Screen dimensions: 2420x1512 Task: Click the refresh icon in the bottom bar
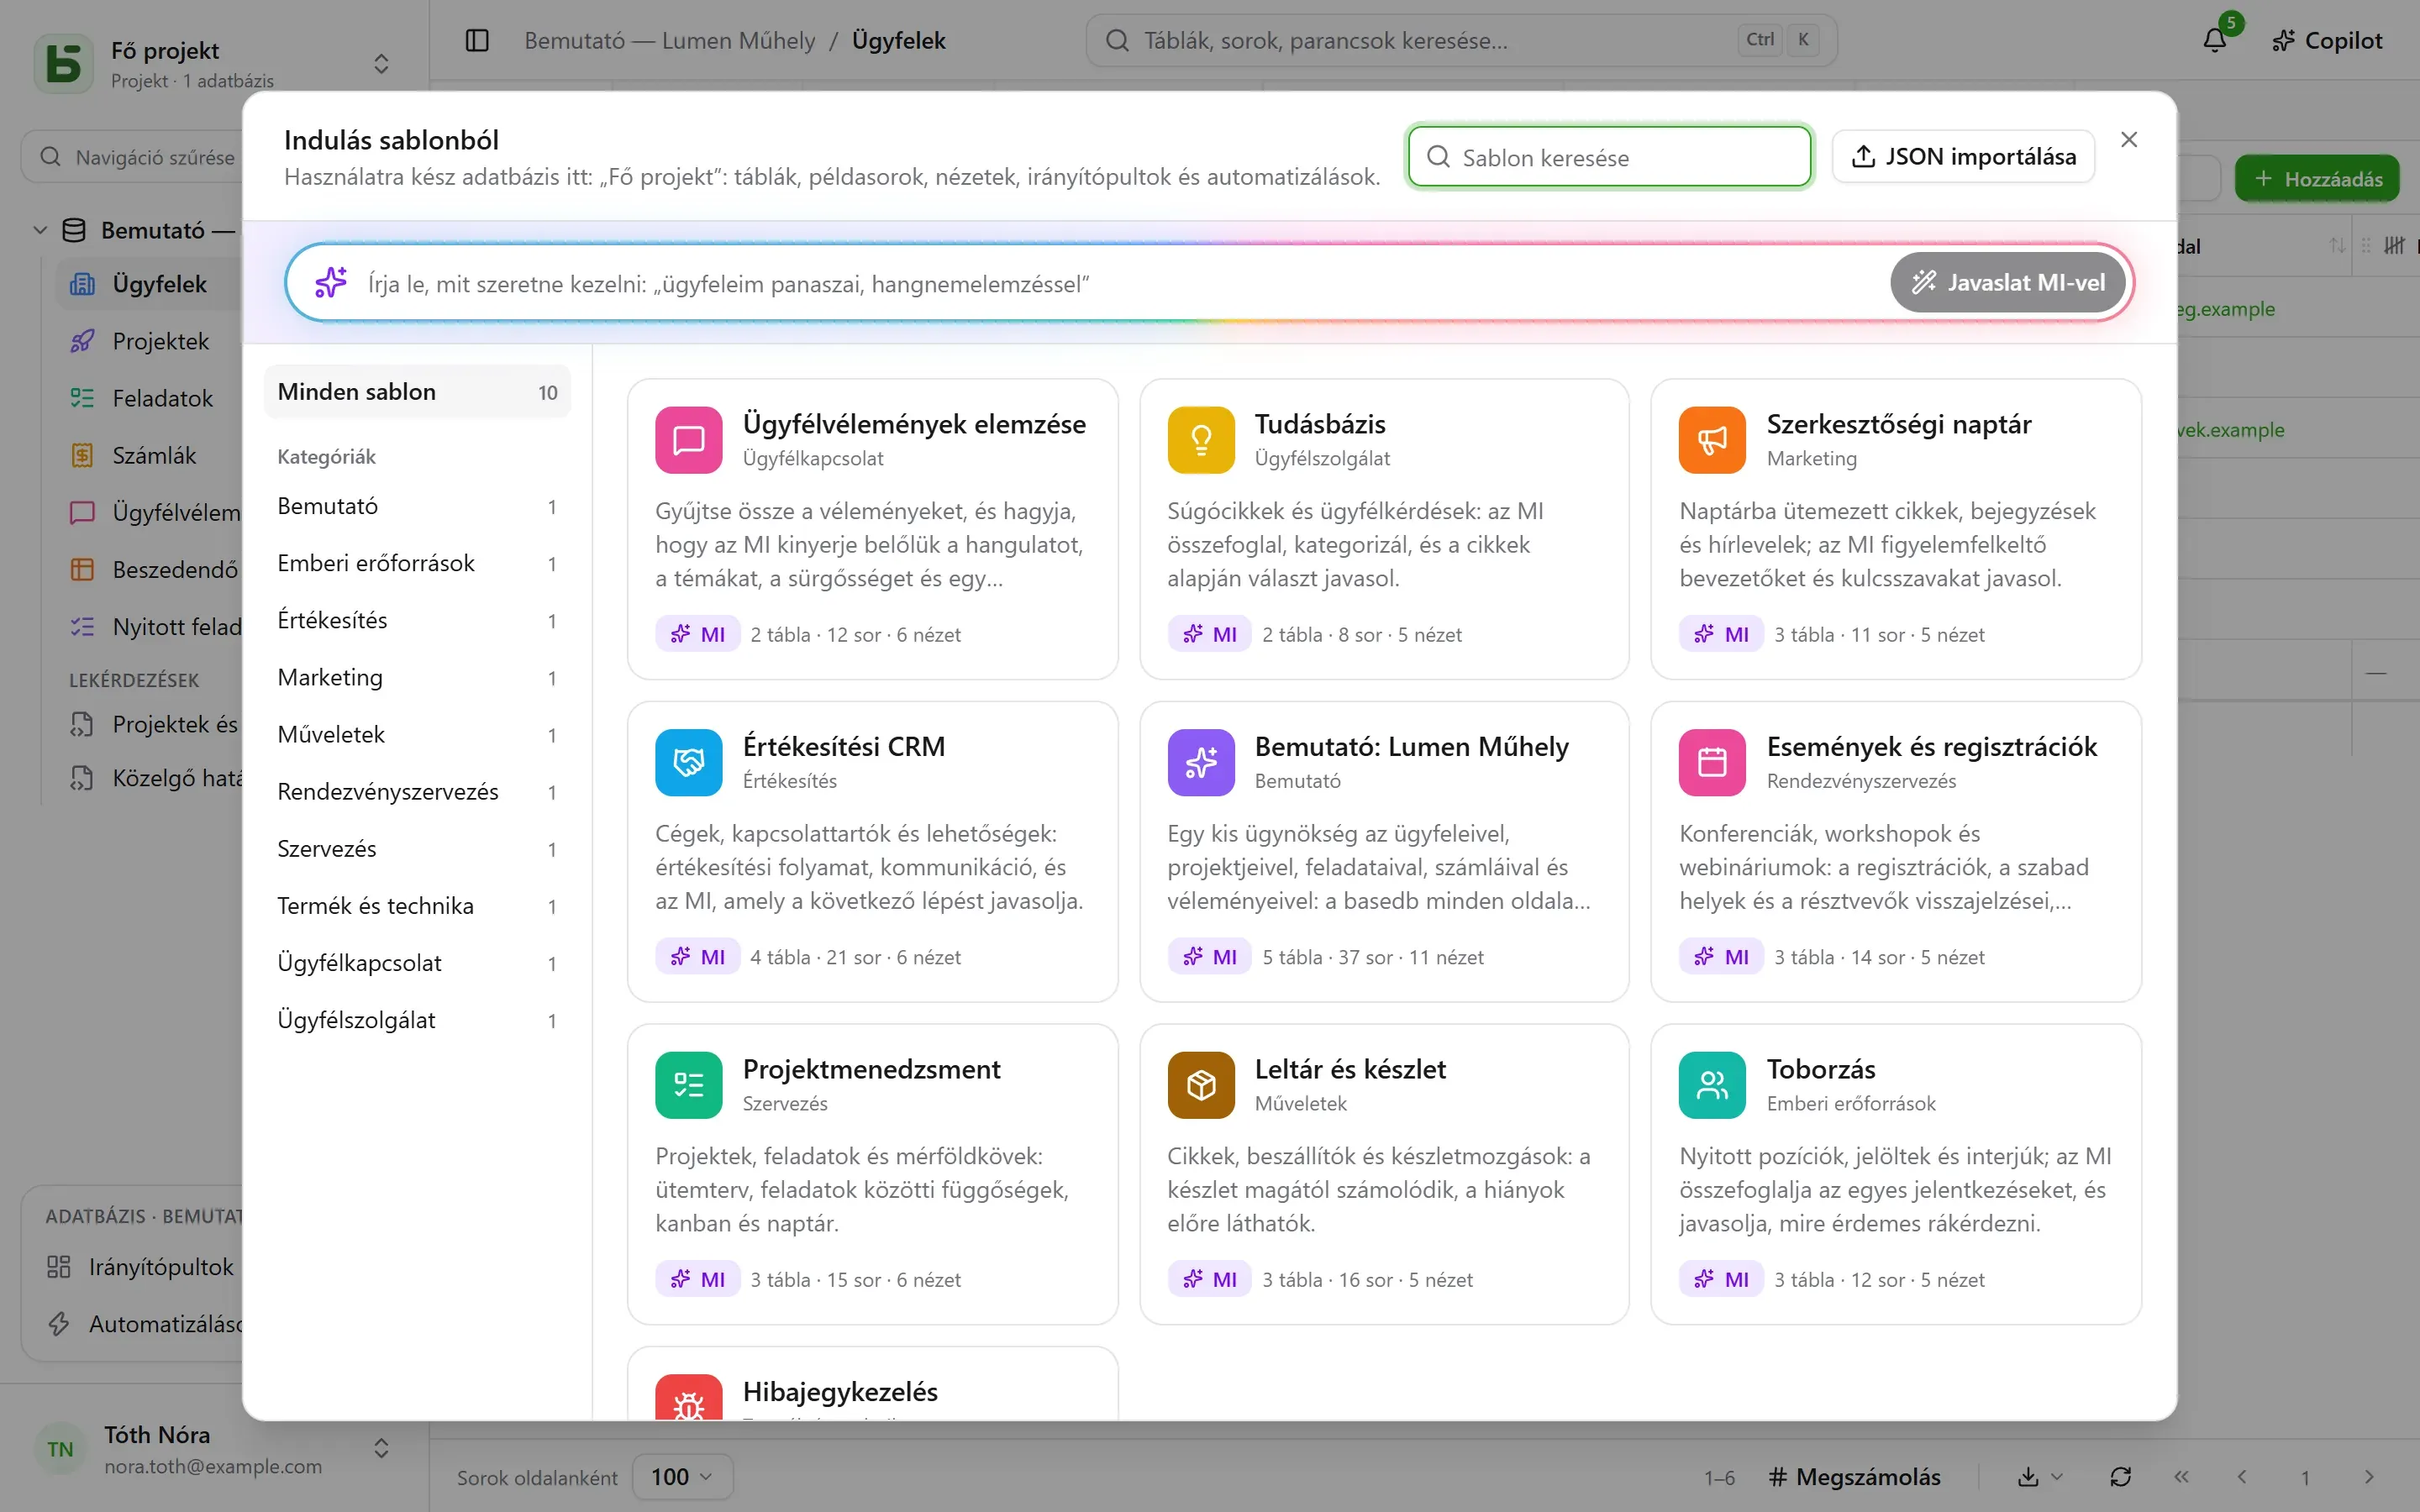[2120, 1477]
